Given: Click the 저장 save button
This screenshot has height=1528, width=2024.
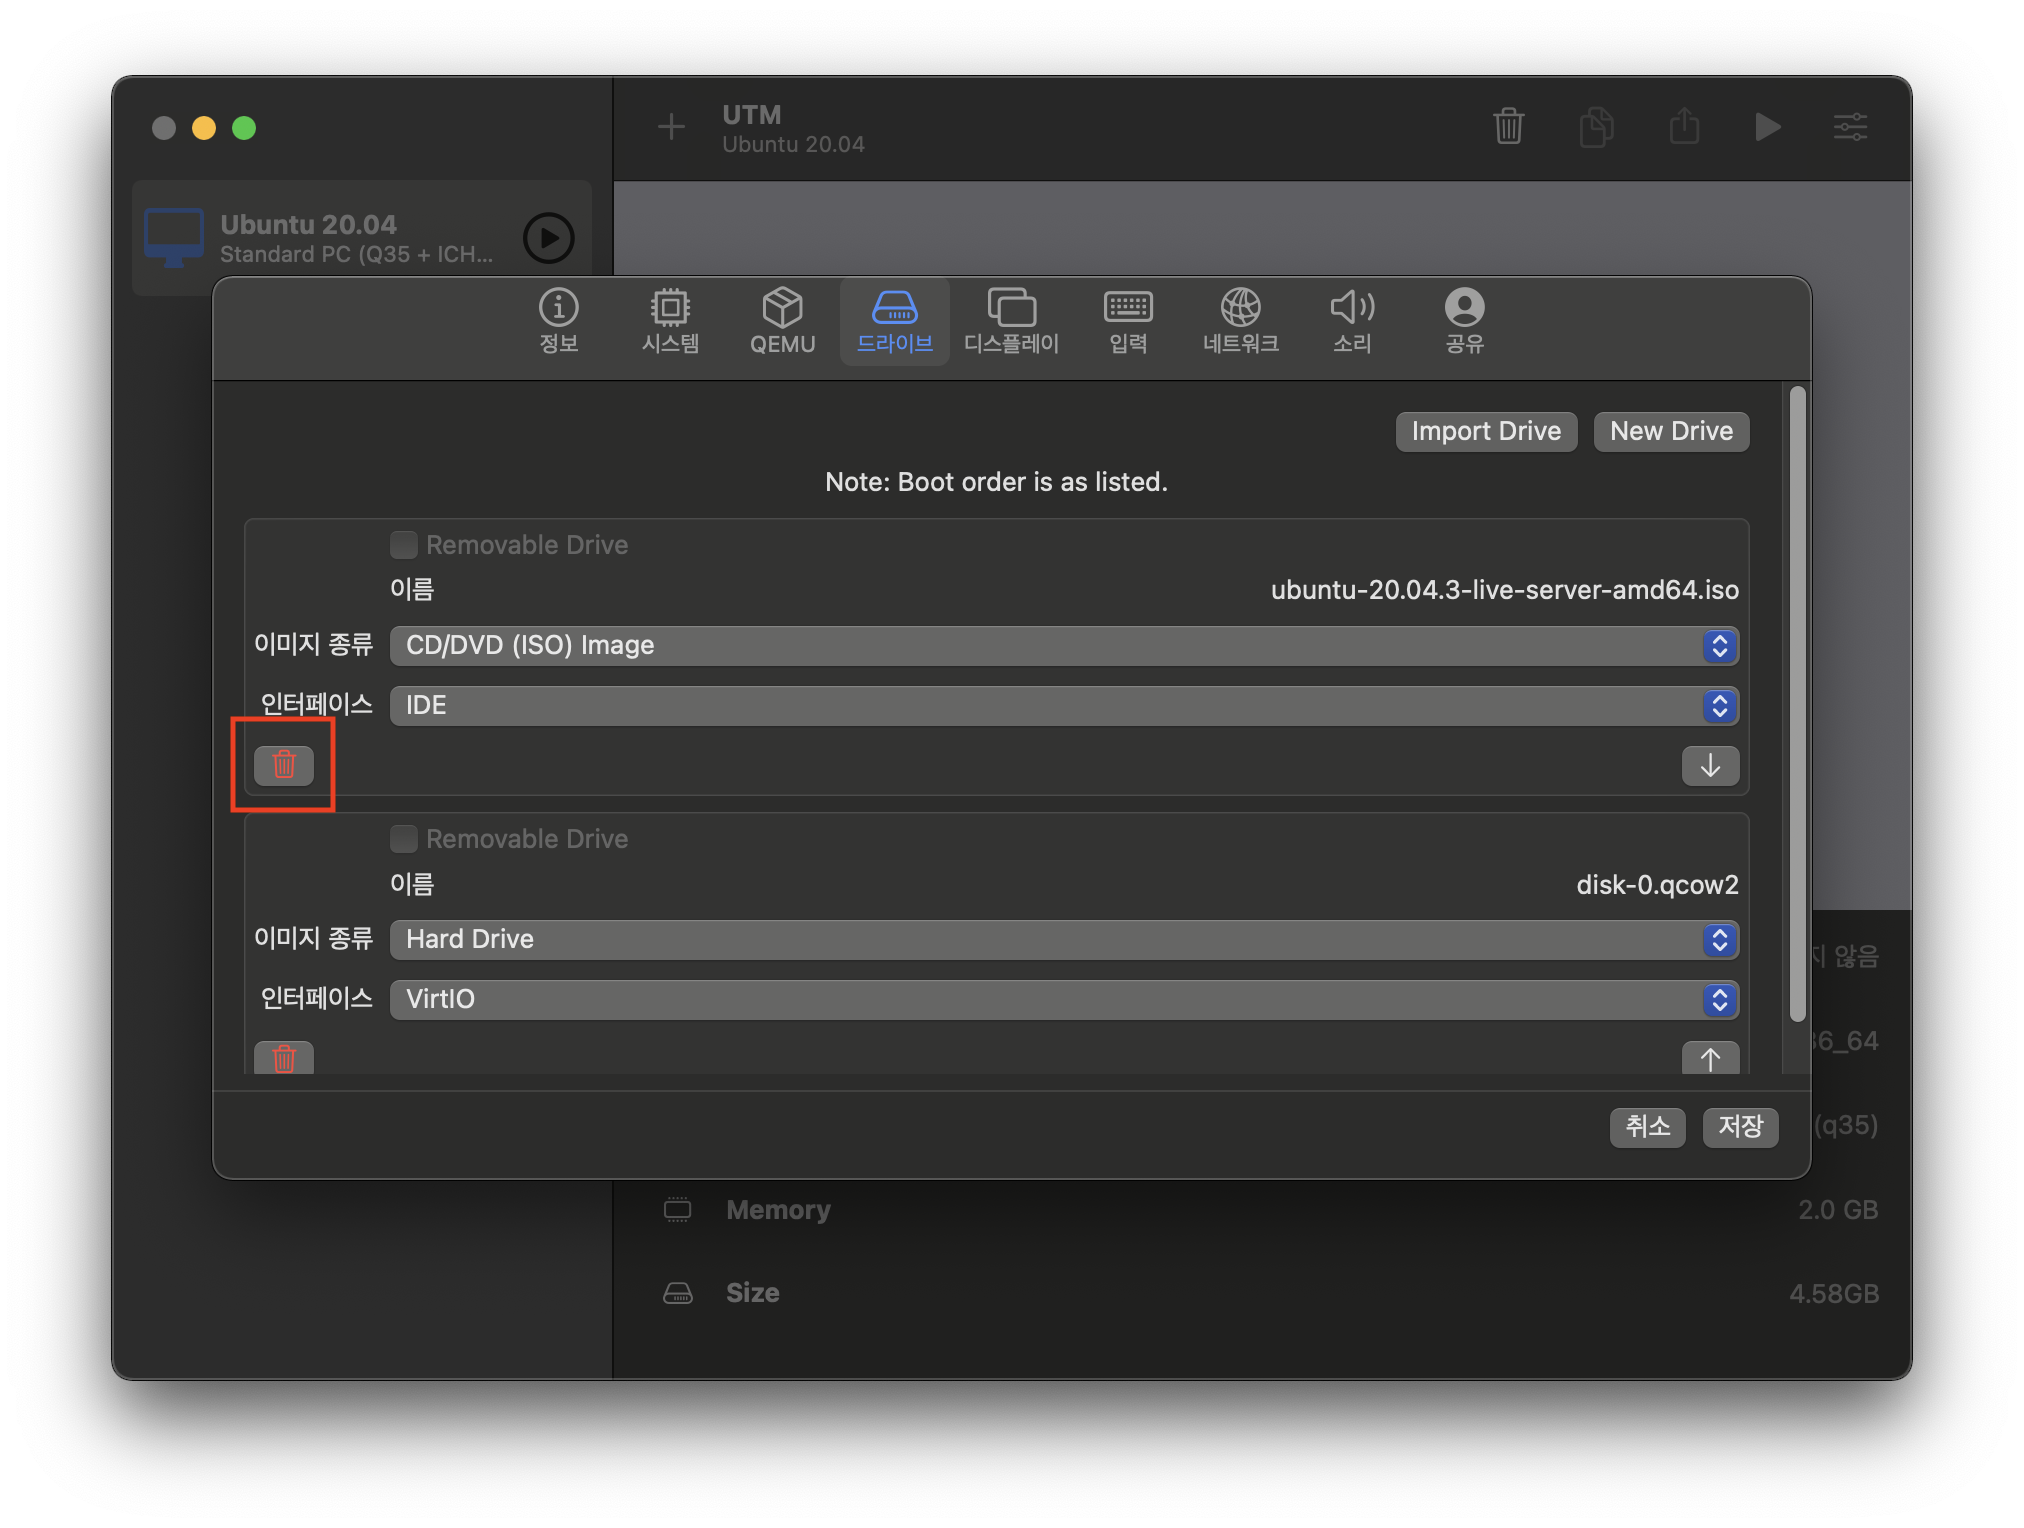Looking at the screenshot, I should tap(1740, 1127).
